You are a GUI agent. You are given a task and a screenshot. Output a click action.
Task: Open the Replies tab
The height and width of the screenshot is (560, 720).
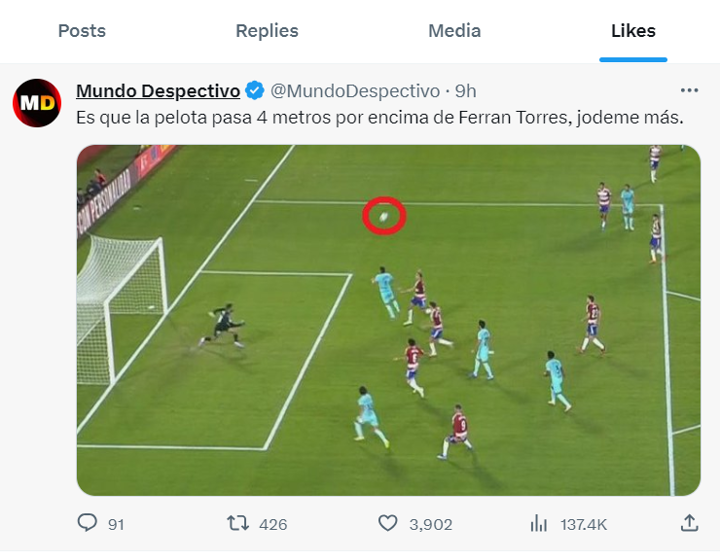click(267, 31)
